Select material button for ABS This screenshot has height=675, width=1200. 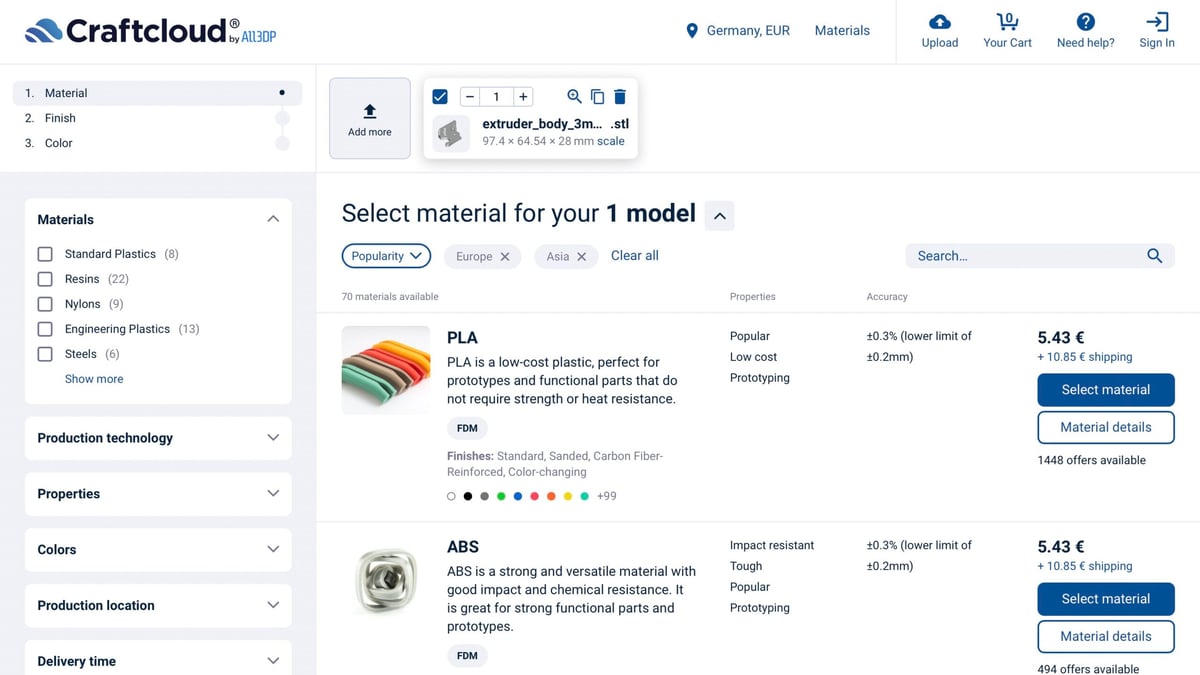(1106, 599)
